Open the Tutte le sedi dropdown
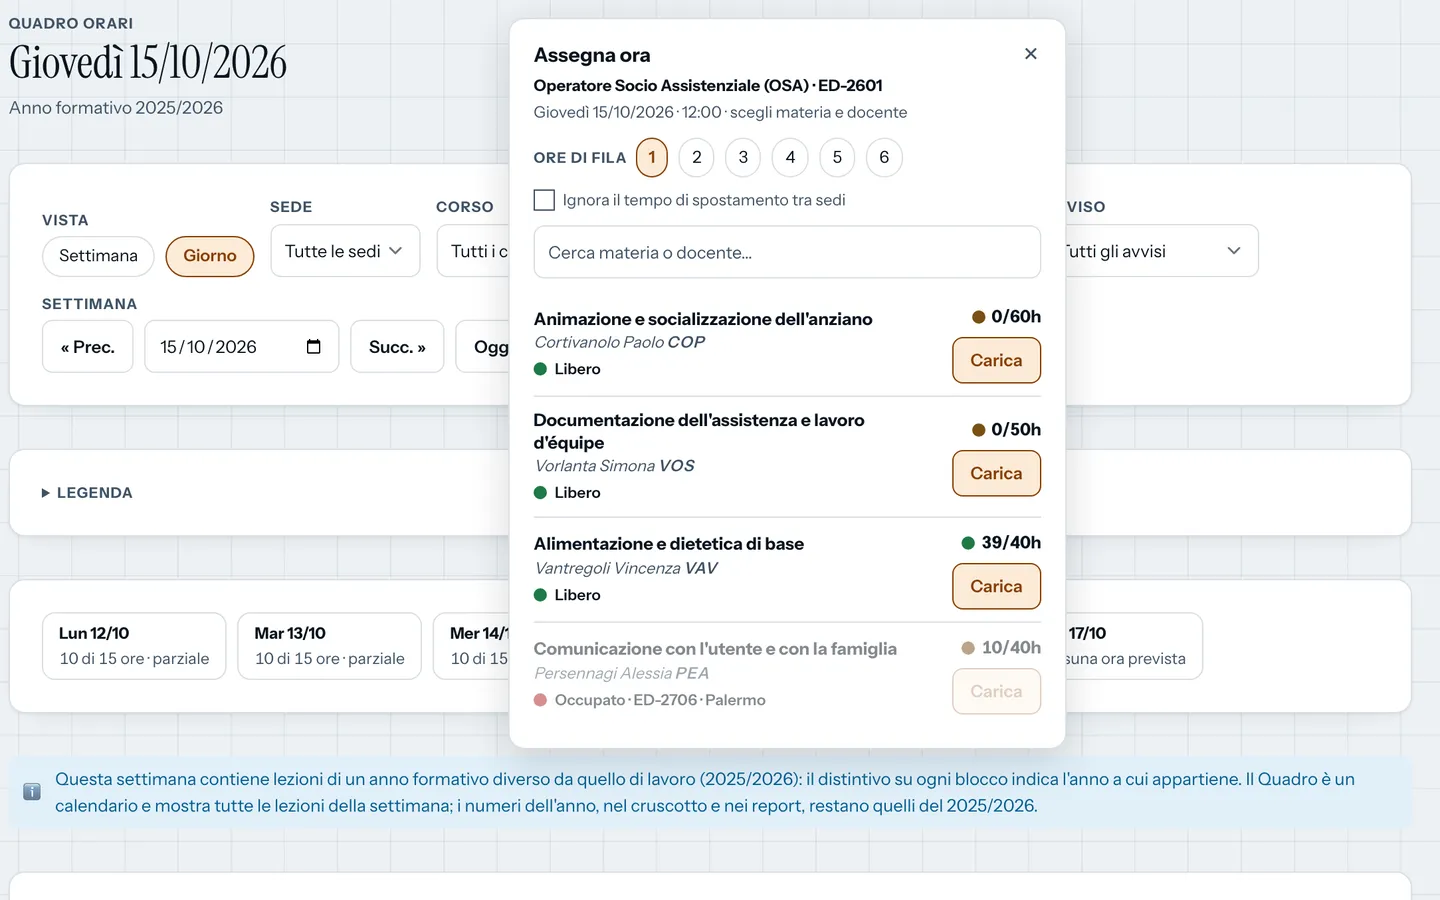 click(345, 251)
